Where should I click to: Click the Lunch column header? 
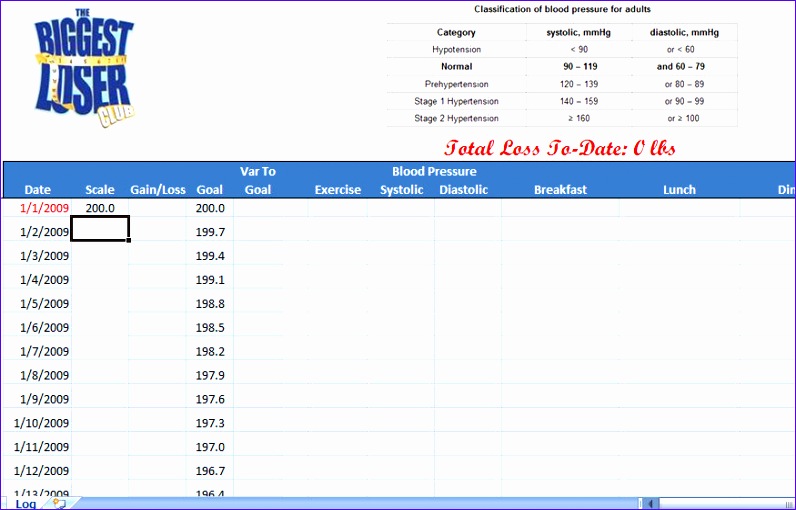tap(679, 189)
